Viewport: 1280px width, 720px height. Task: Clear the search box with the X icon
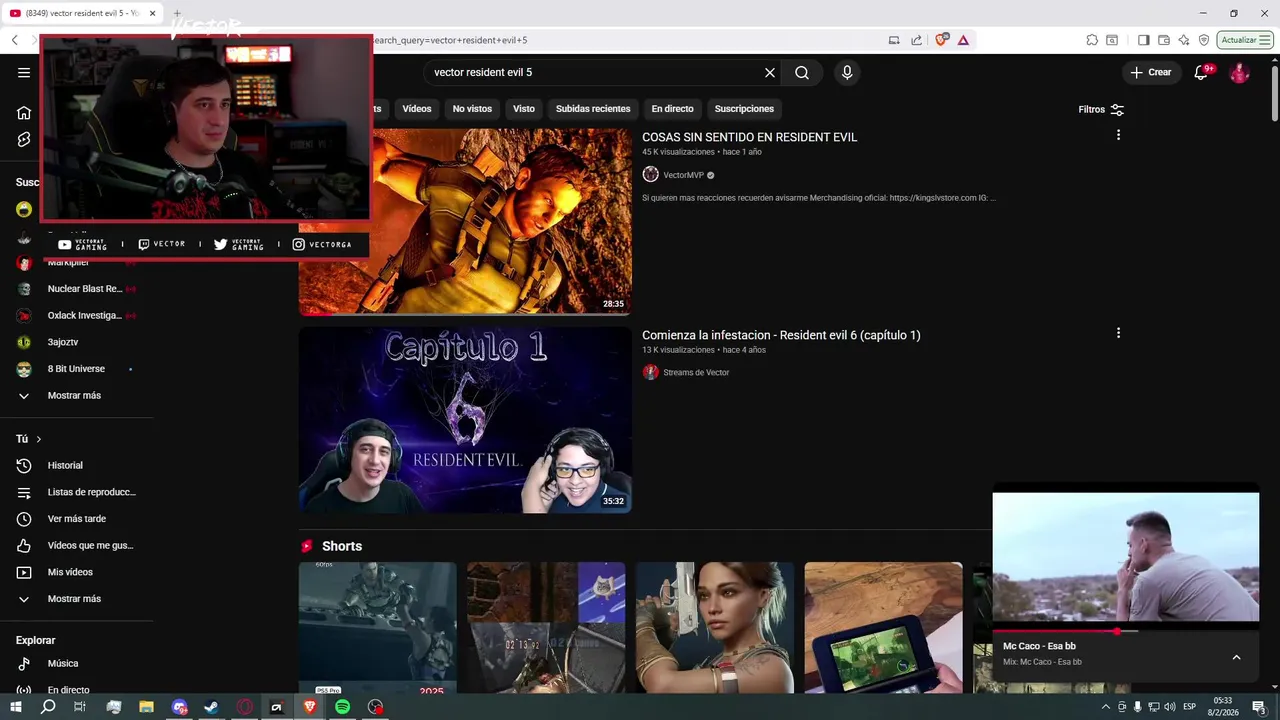coord(770,72)
